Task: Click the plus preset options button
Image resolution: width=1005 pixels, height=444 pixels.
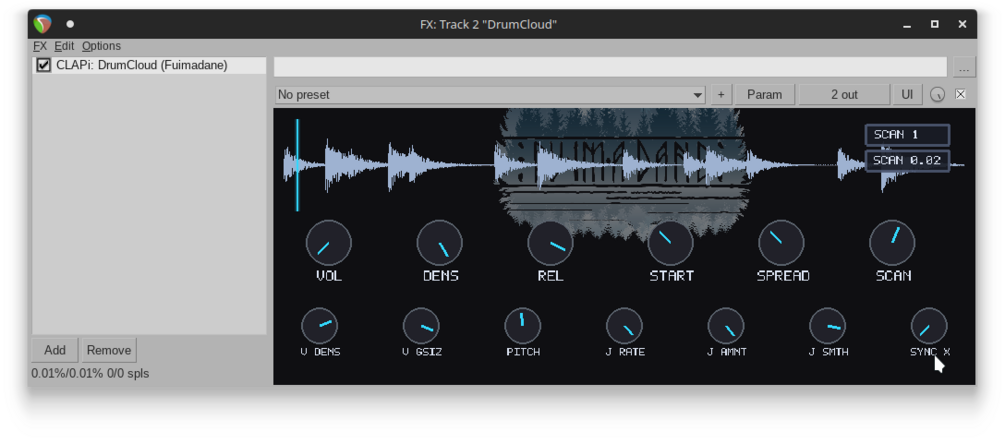Action: 720,94
